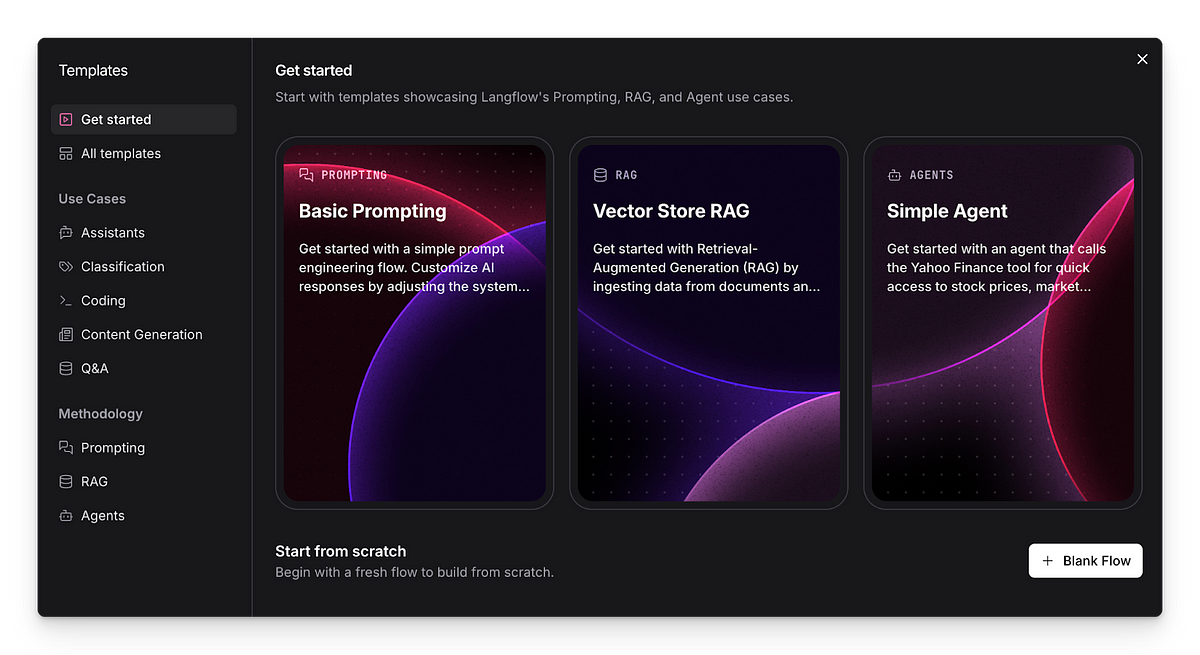
Task: Click the All templates grid icon
Action: (66, 154)
